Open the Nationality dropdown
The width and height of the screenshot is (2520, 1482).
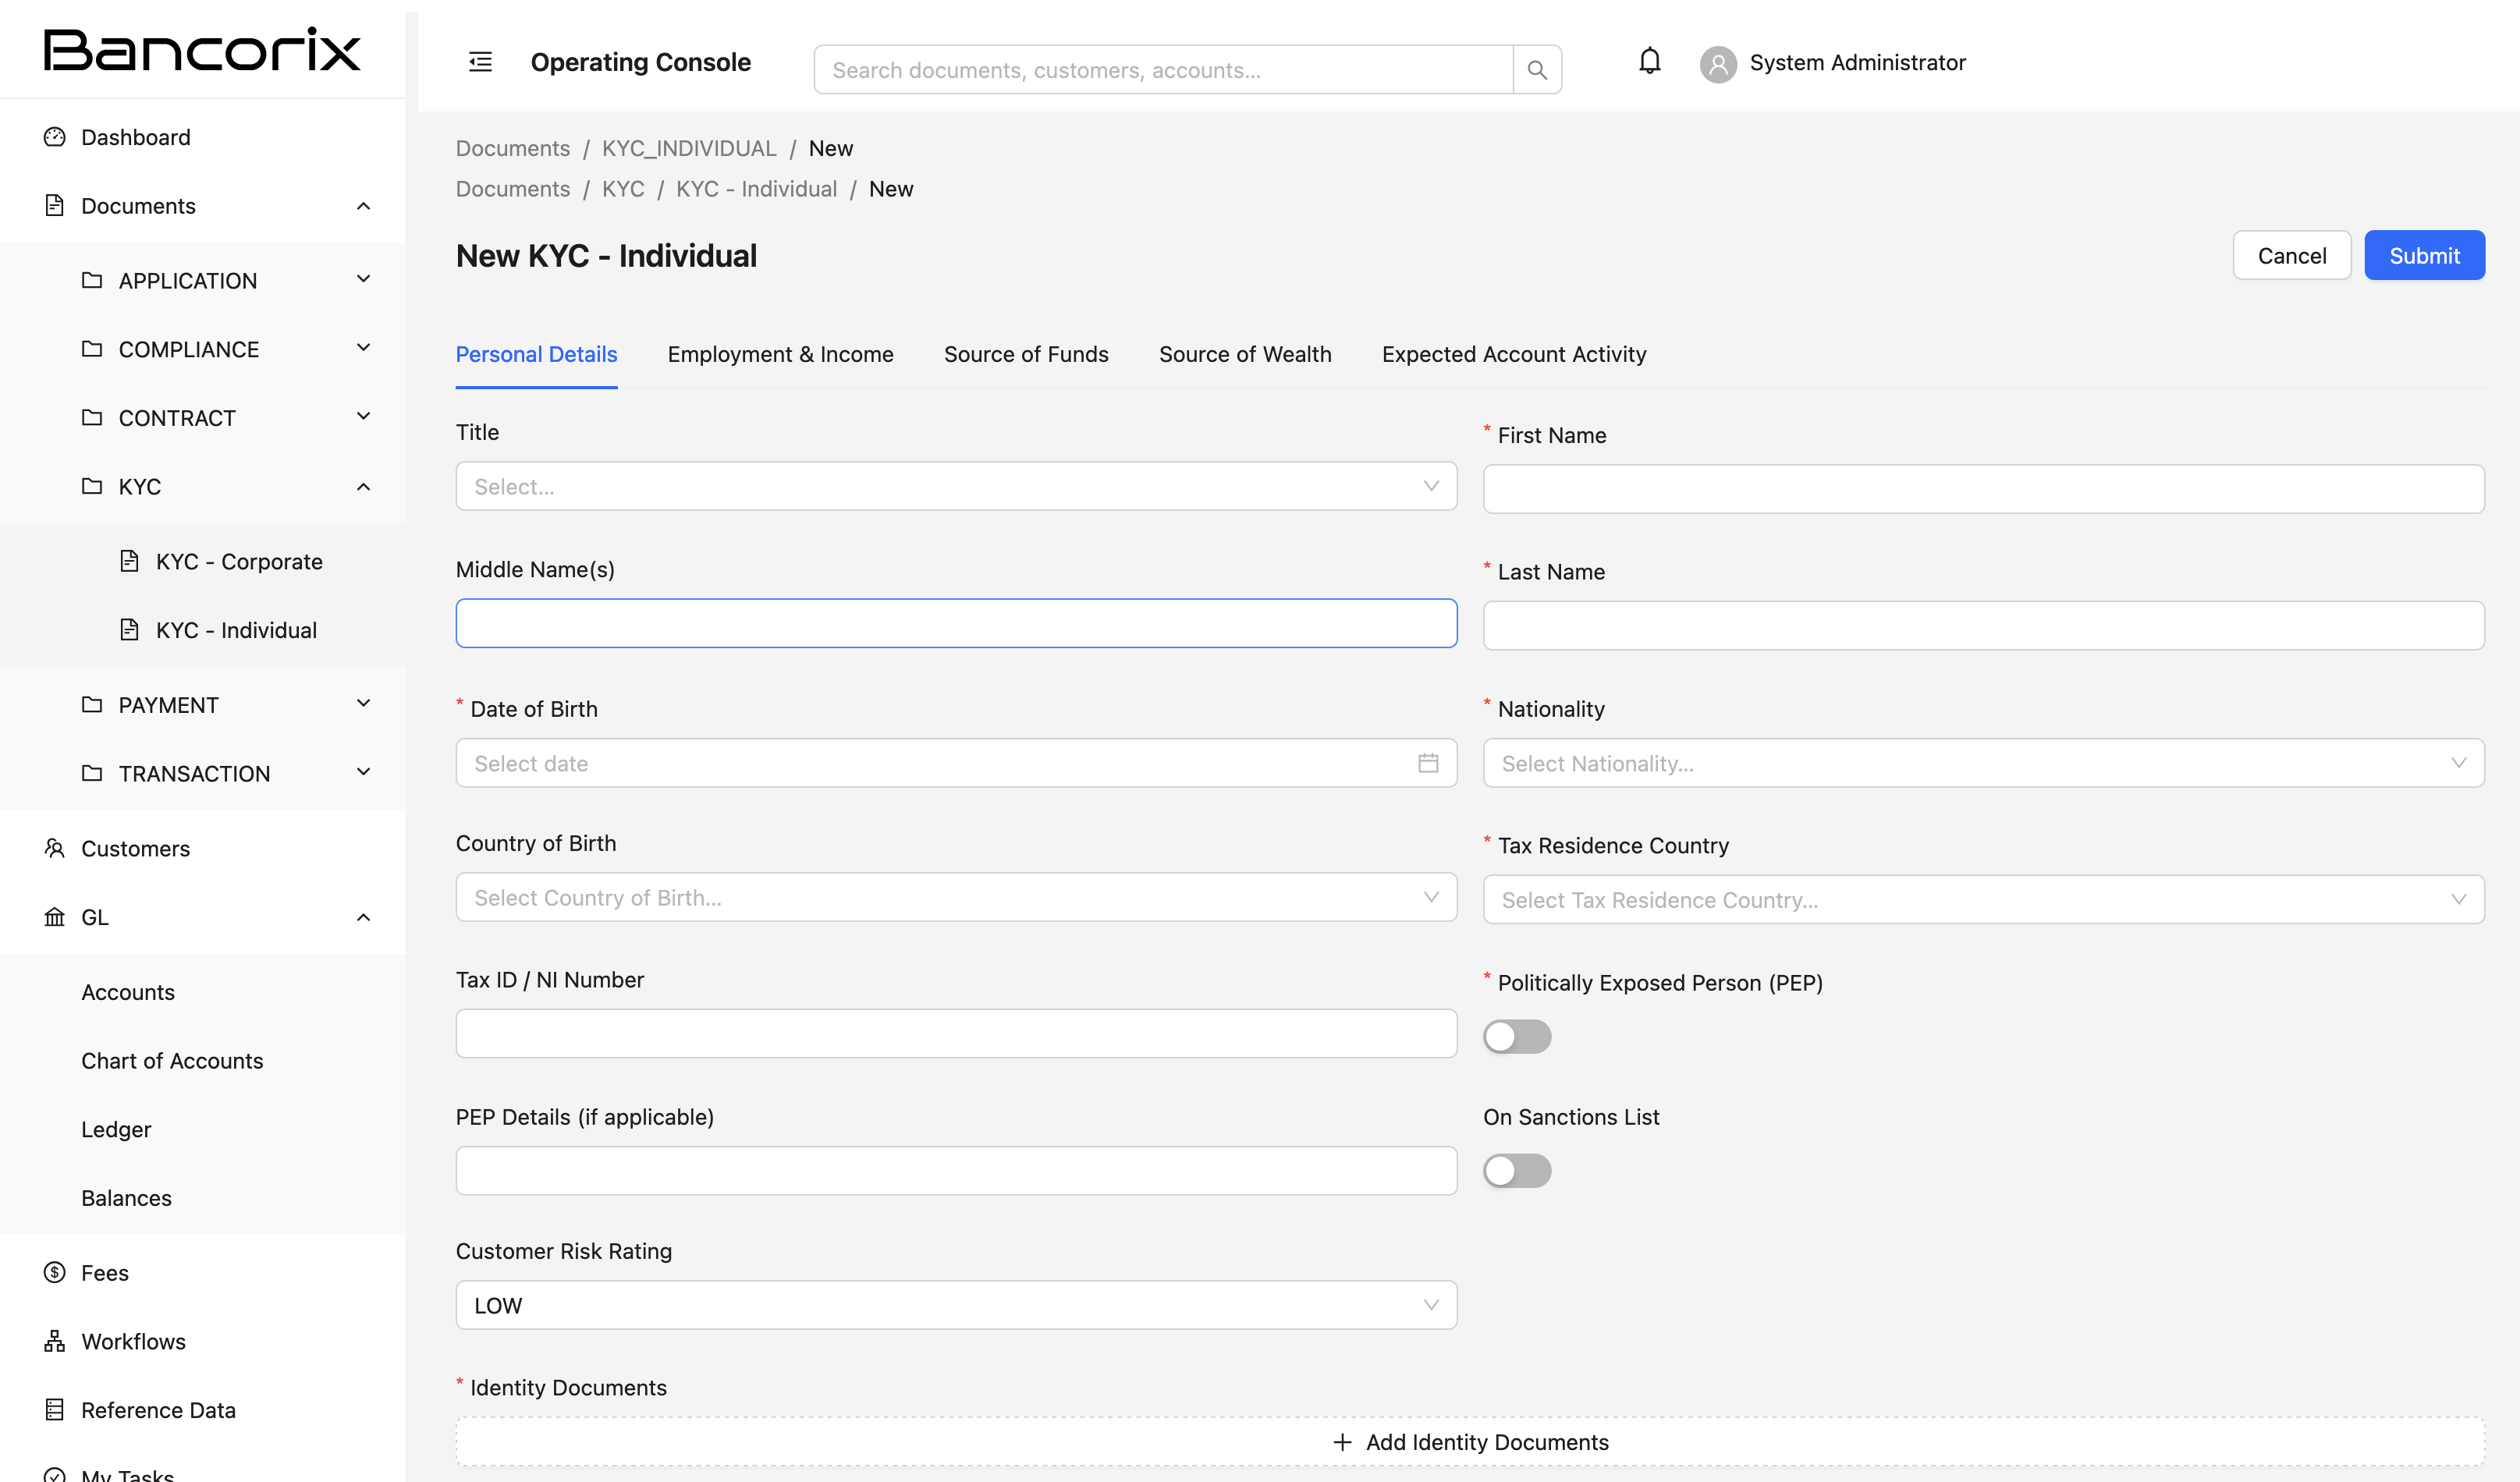(1982, 763)
